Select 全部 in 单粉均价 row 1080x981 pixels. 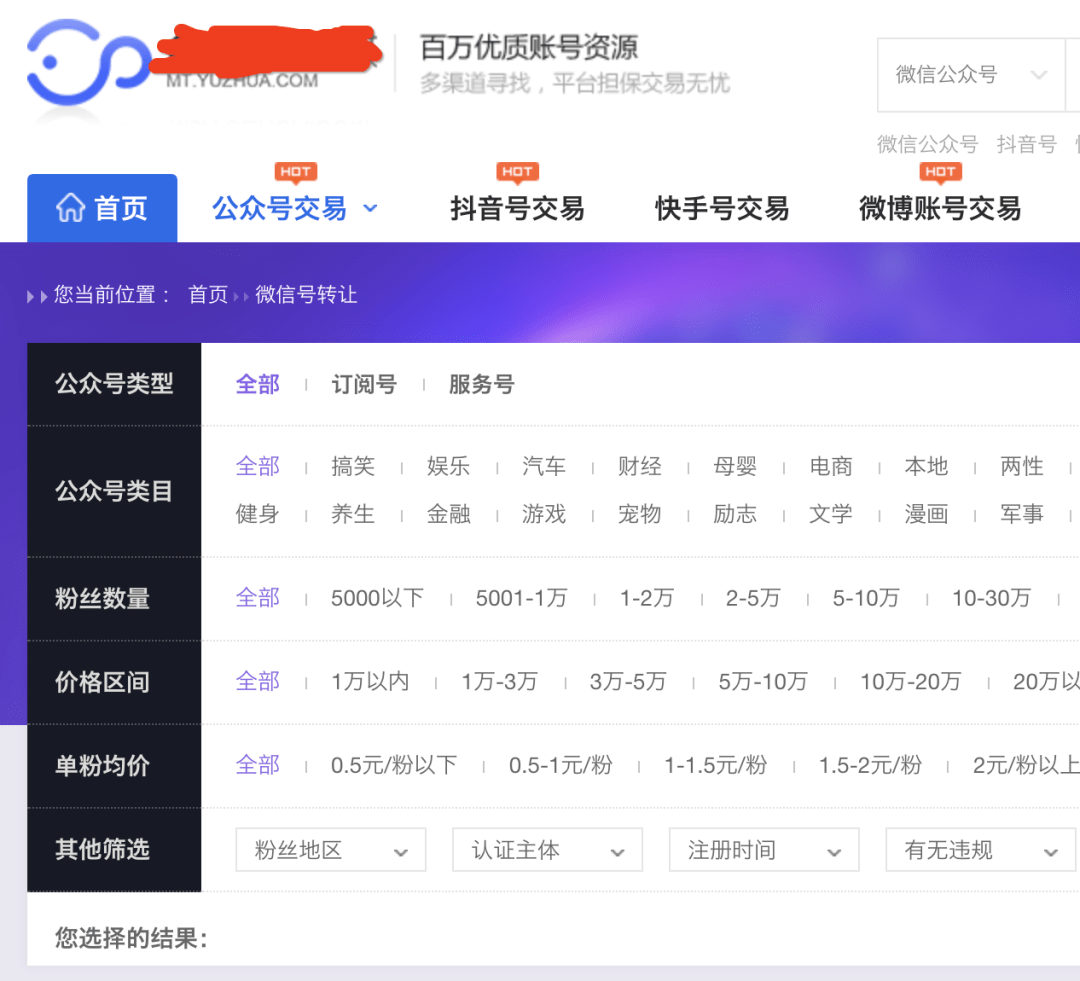pos(258,765)
